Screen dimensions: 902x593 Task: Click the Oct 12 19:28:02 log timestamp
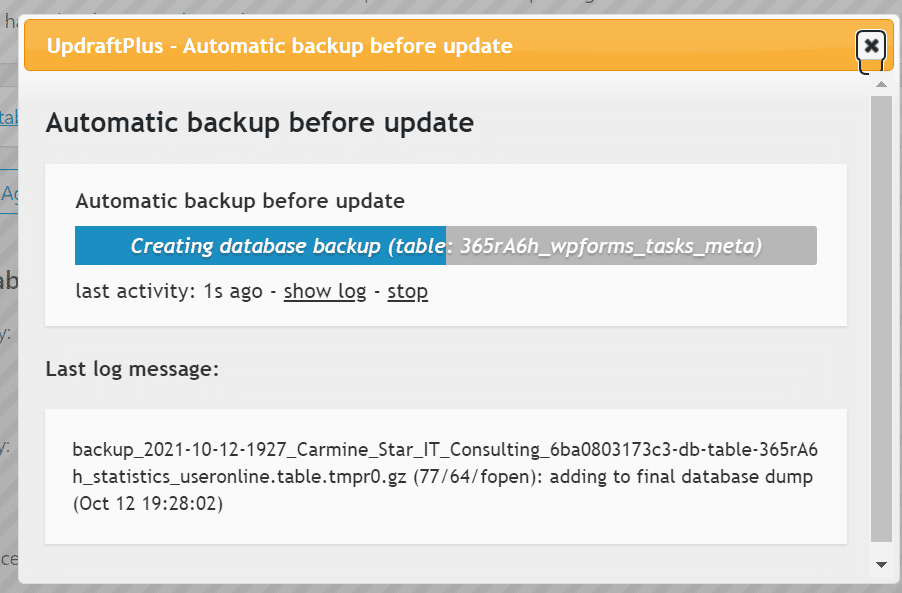(x=148, y=503)
